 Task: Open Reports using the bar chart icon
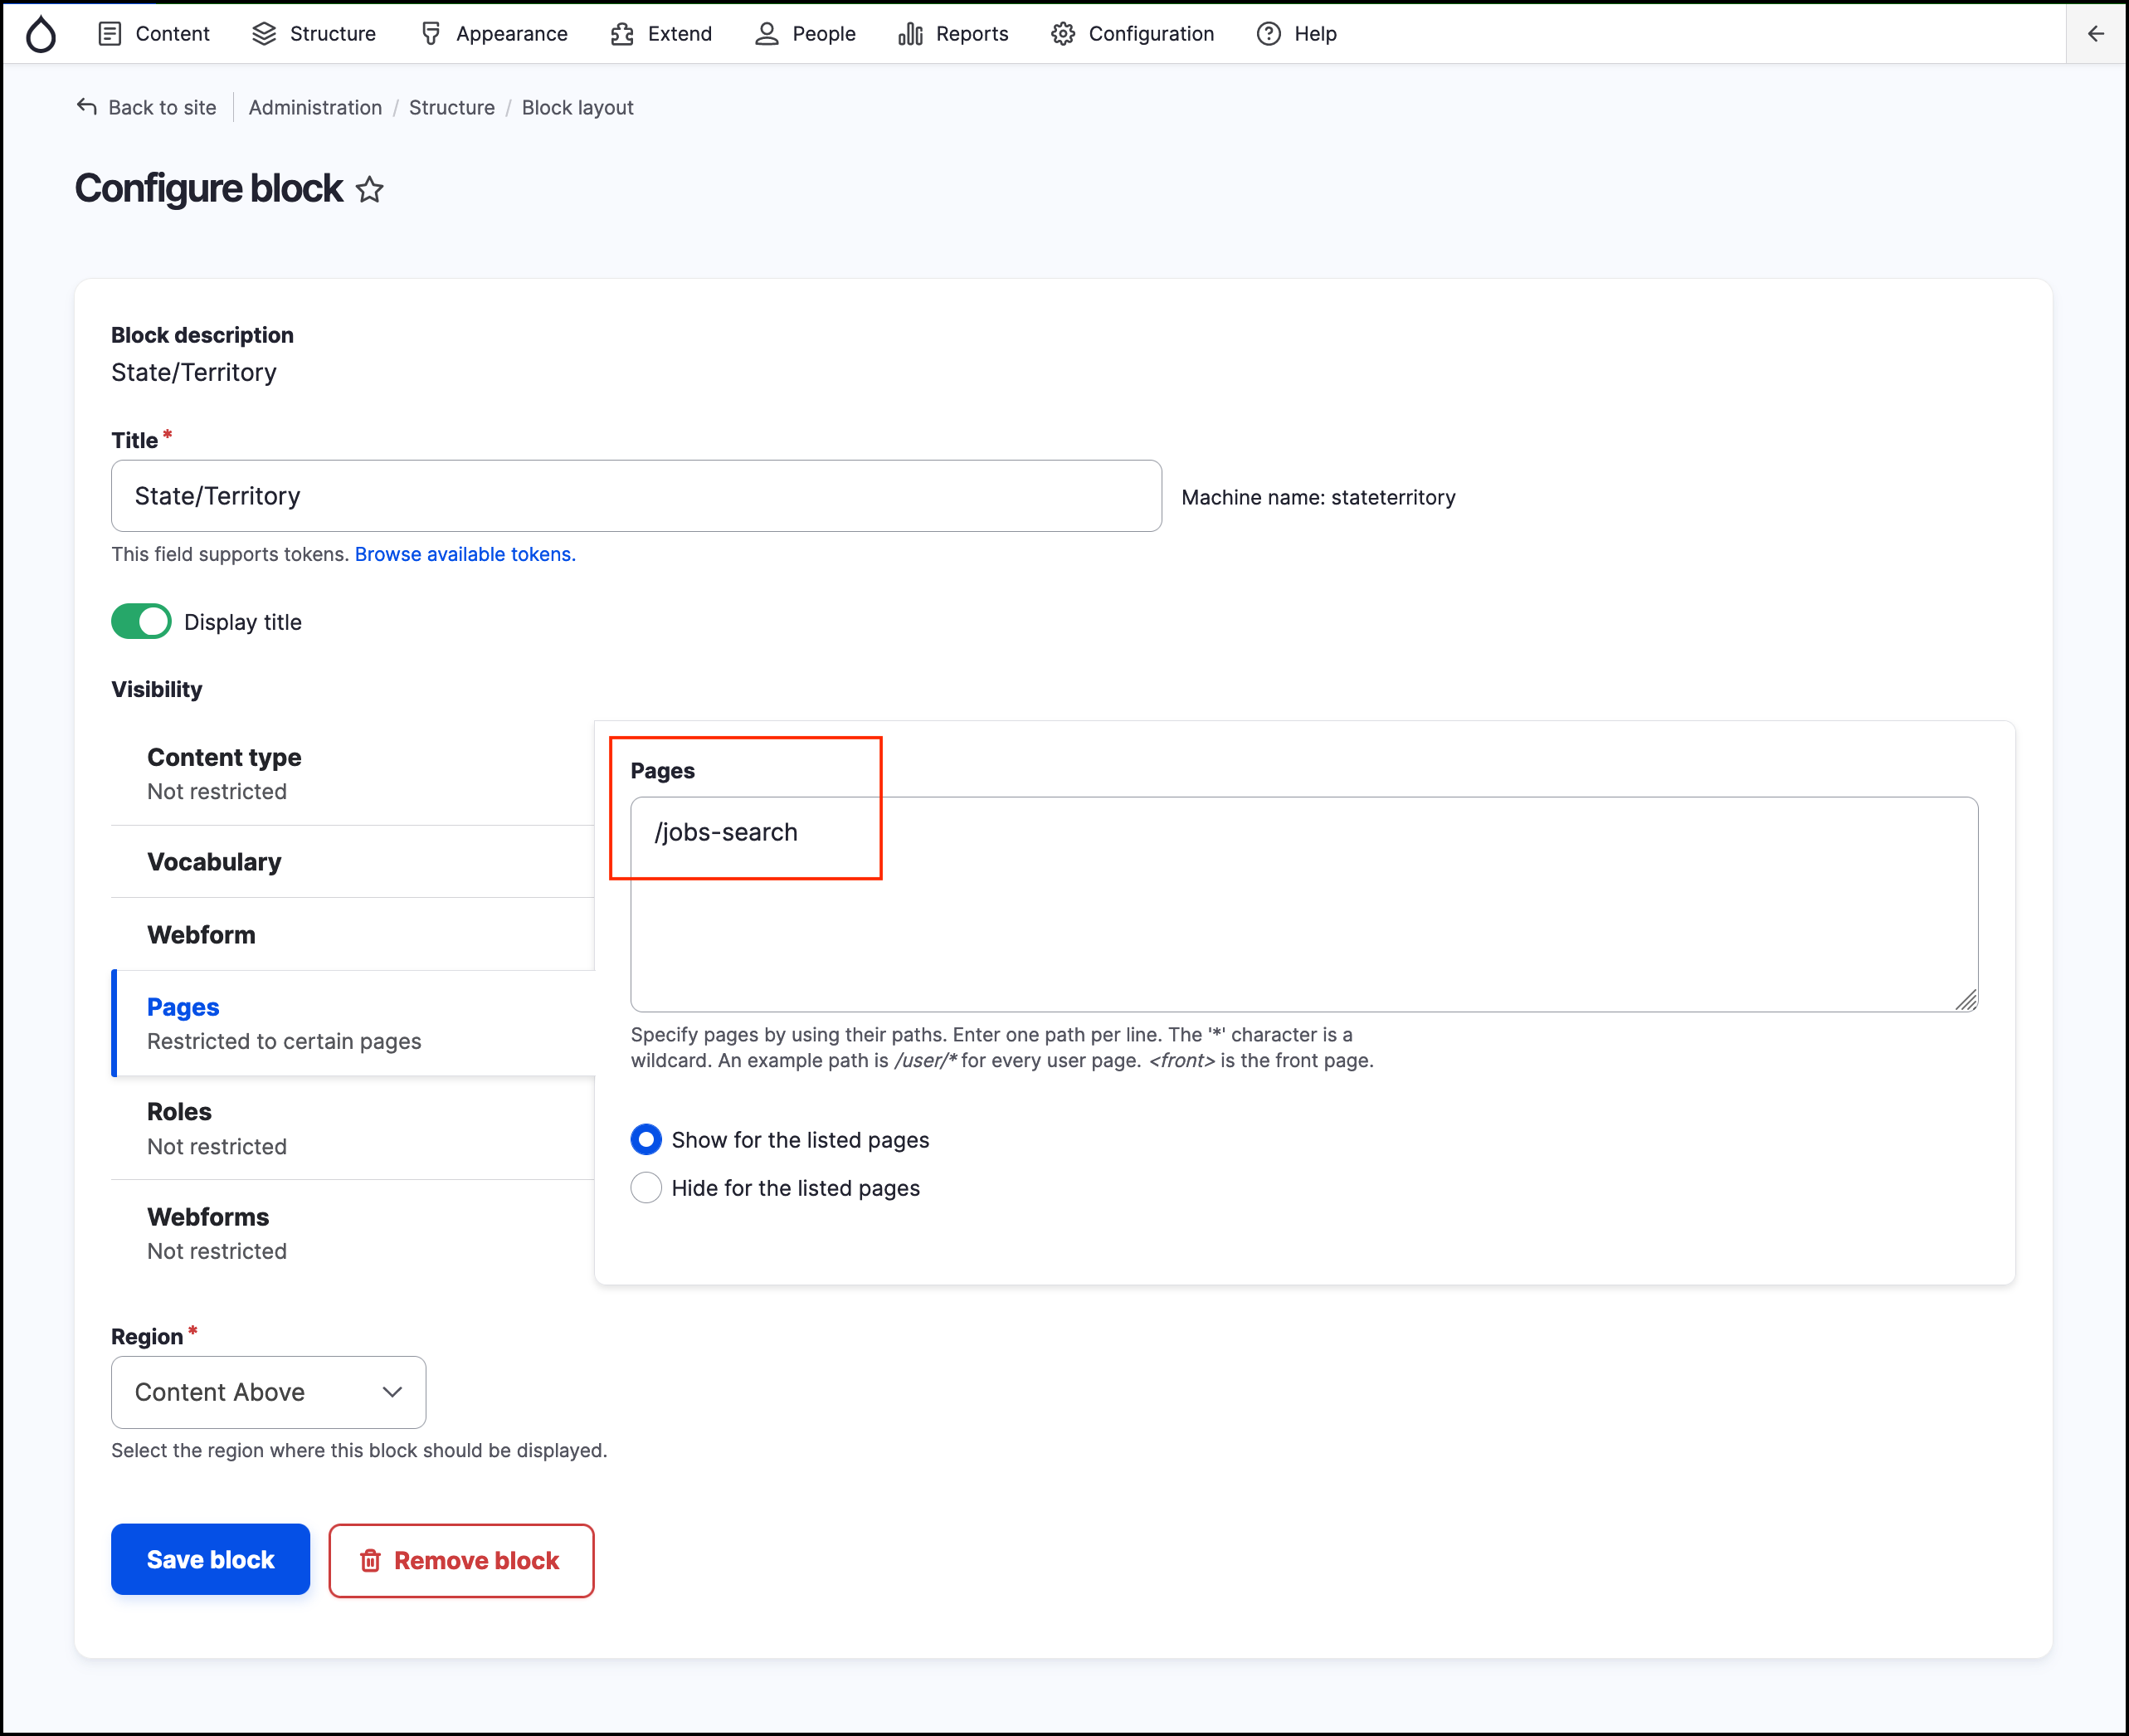point(910,33)
